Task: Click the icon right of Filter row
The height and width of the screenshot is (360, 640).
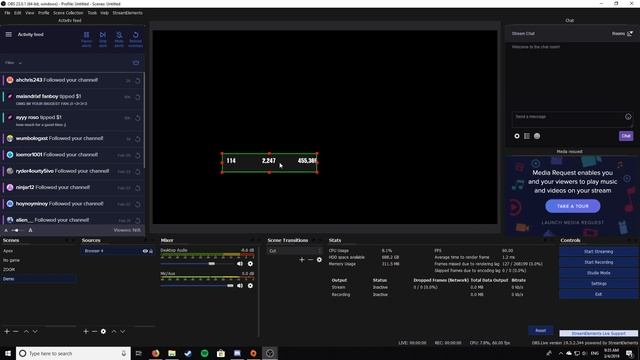Action: [136, 63]
